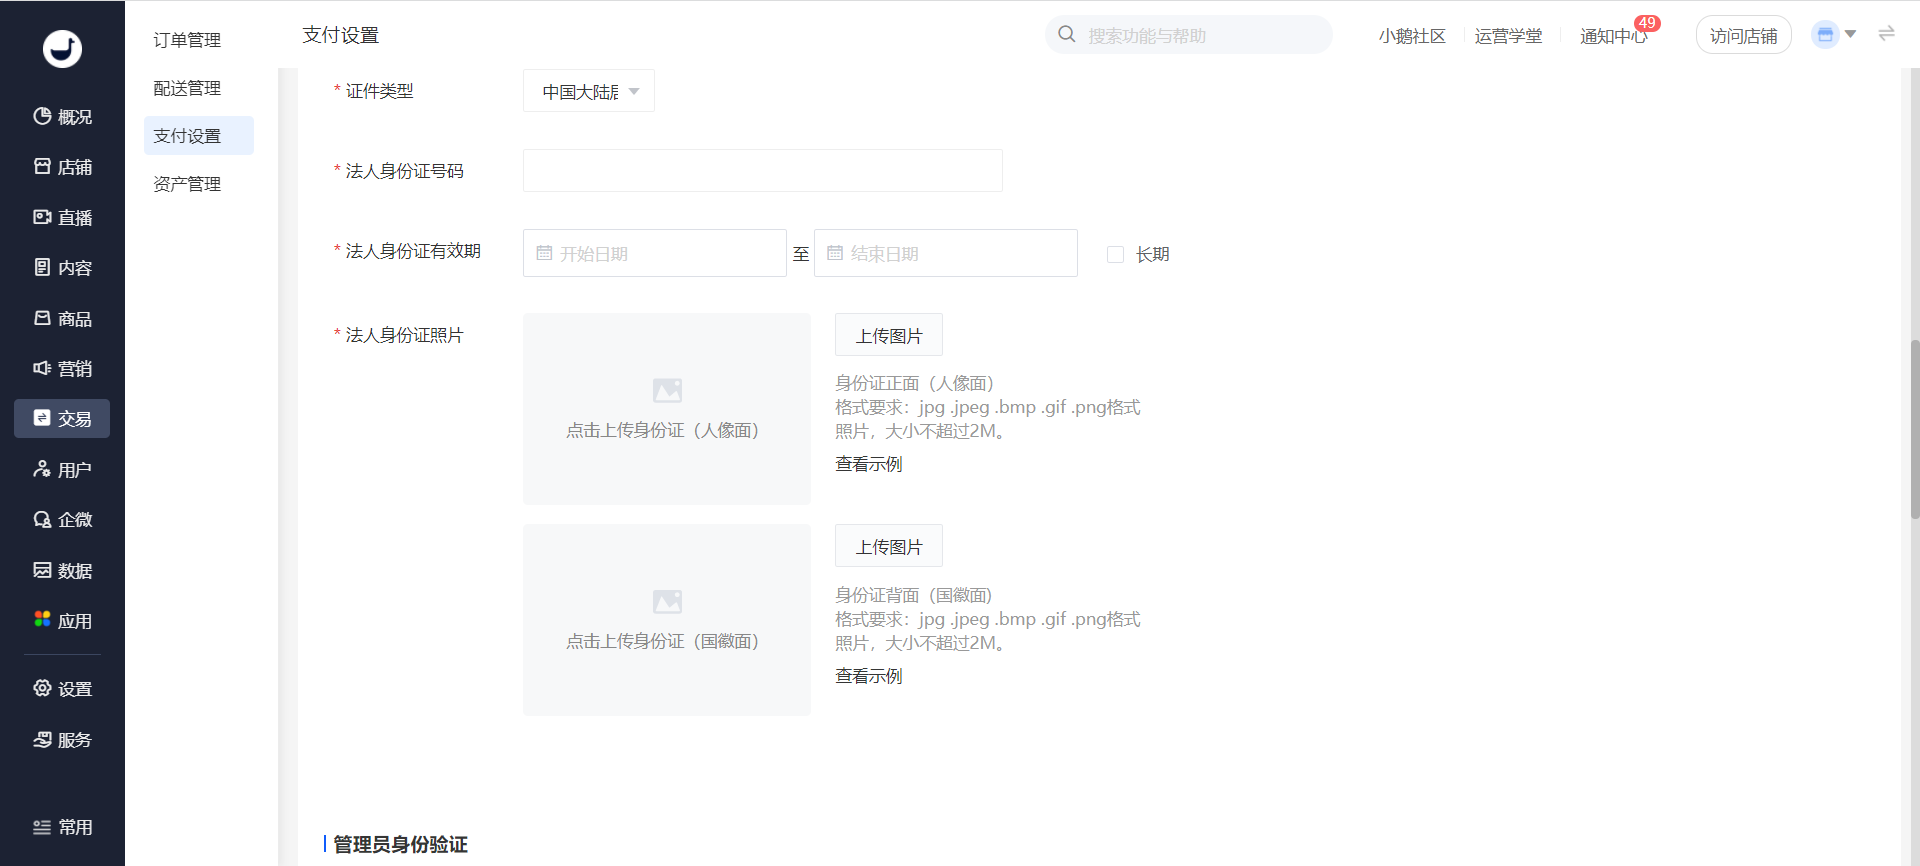The width and height of the screenshot is (1920, 866).
Task: Select 支付设置 submenu item
Action: [x=198, y=136]
